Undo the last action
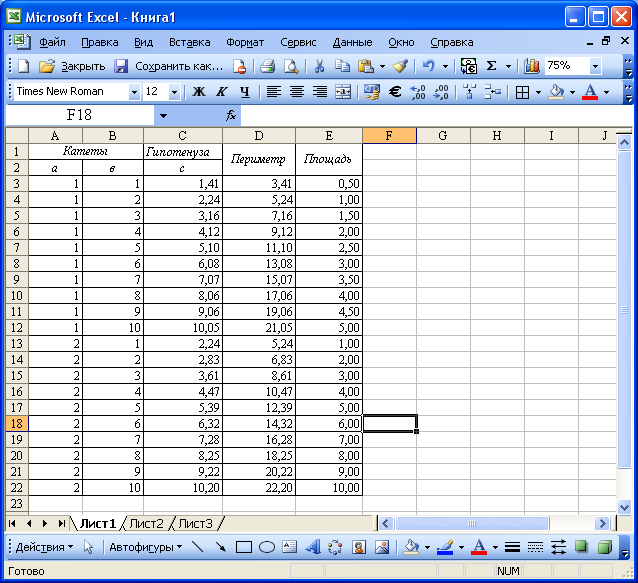The image size is (638, 583). (x=428, y=66)
